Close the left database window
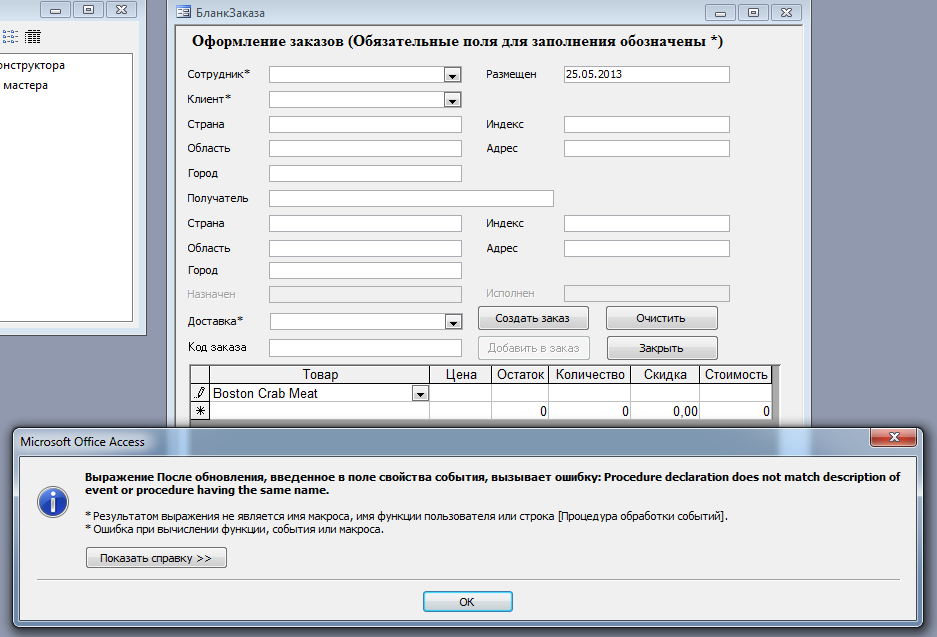 point(121,10)
